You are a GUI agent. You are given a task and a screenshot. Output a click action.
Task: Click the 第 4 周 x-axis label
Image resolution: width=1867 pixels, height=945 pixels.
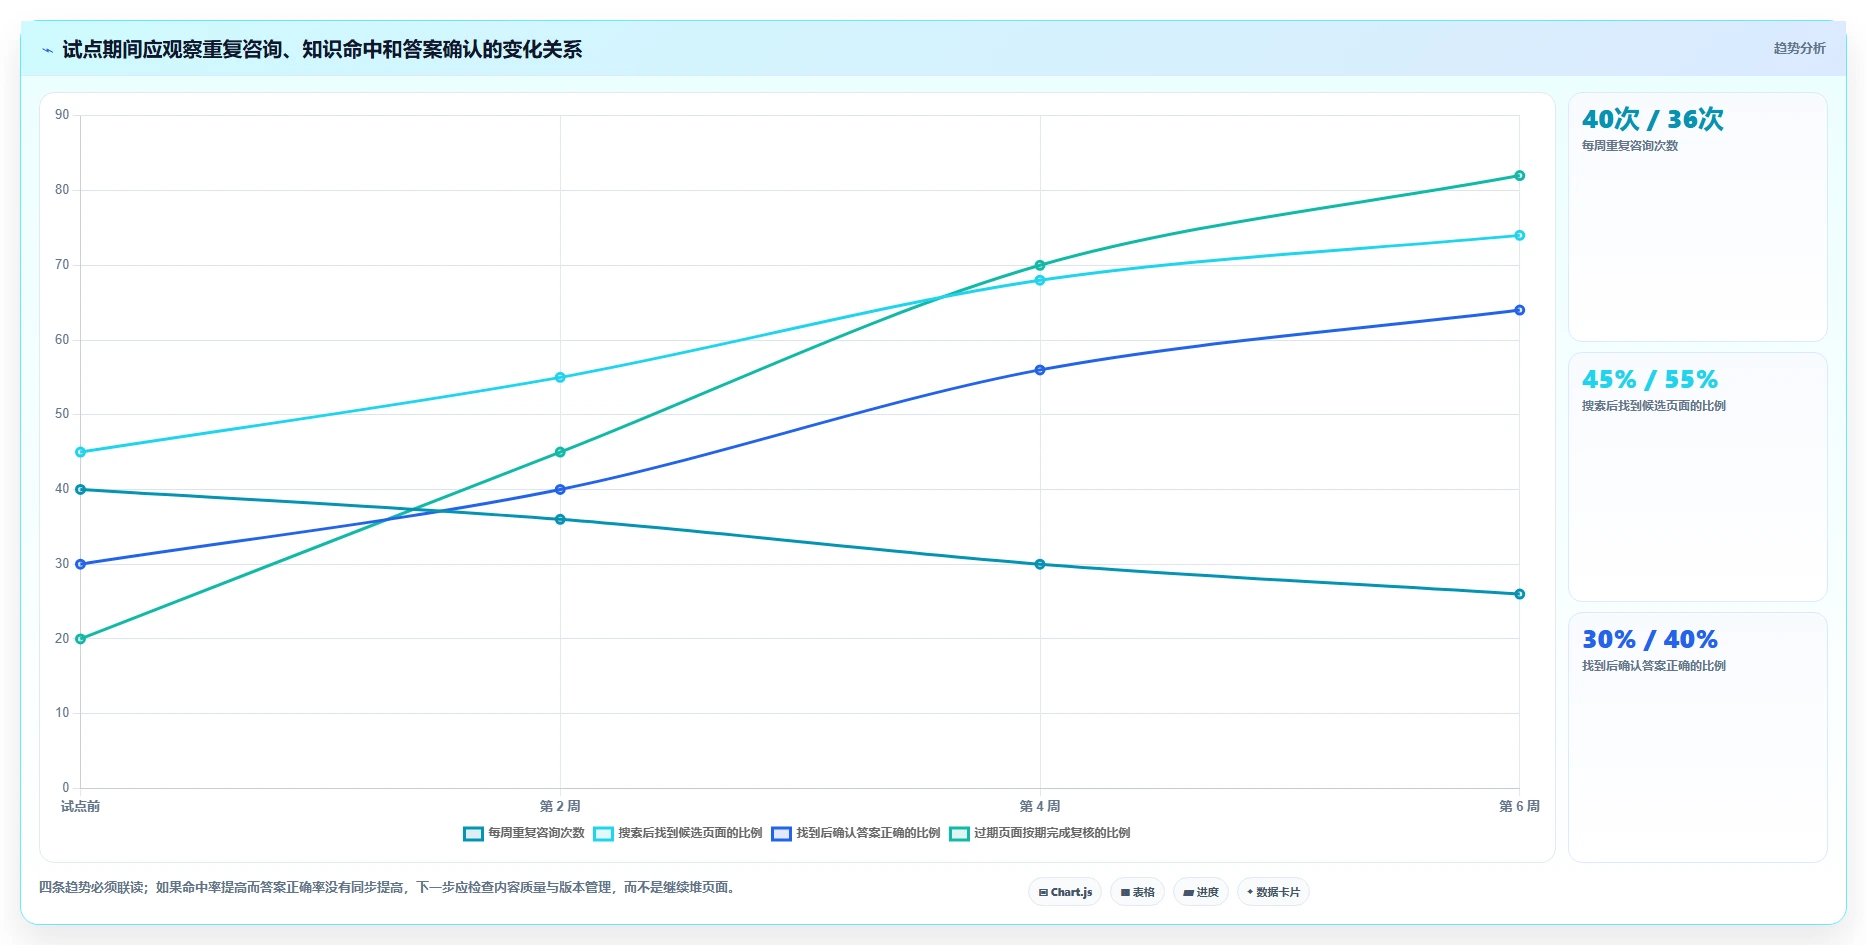[1040, 806]
